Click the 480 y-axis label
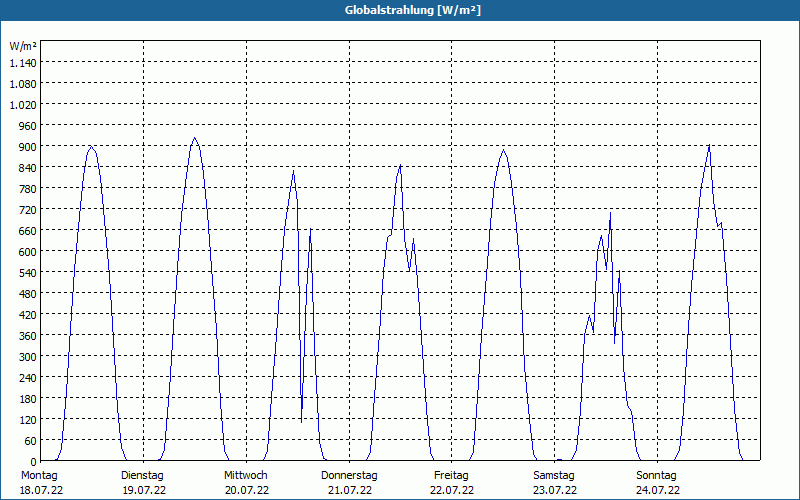The width and height of the screenshot is (800, 500). pos(28,294)
